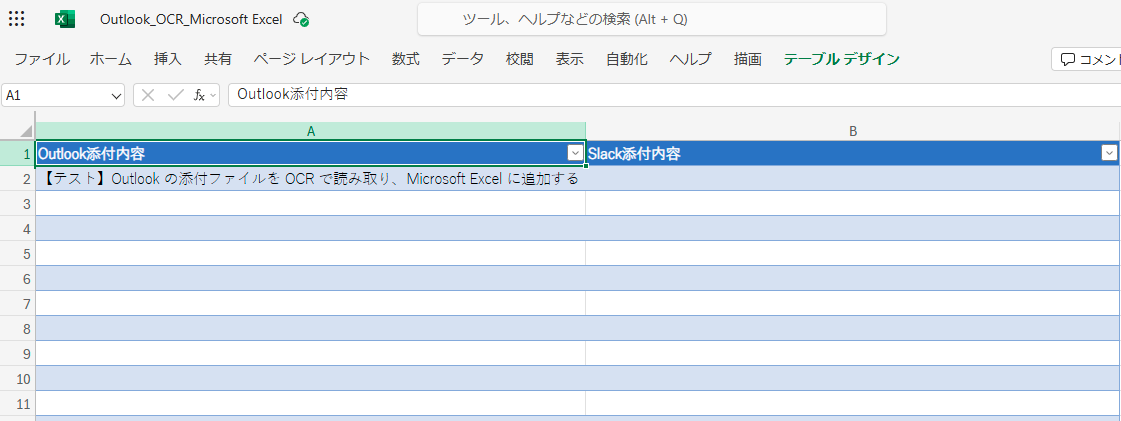
Task: Select the テーブル デザイン tab
Action: click(x=841, y=59)
